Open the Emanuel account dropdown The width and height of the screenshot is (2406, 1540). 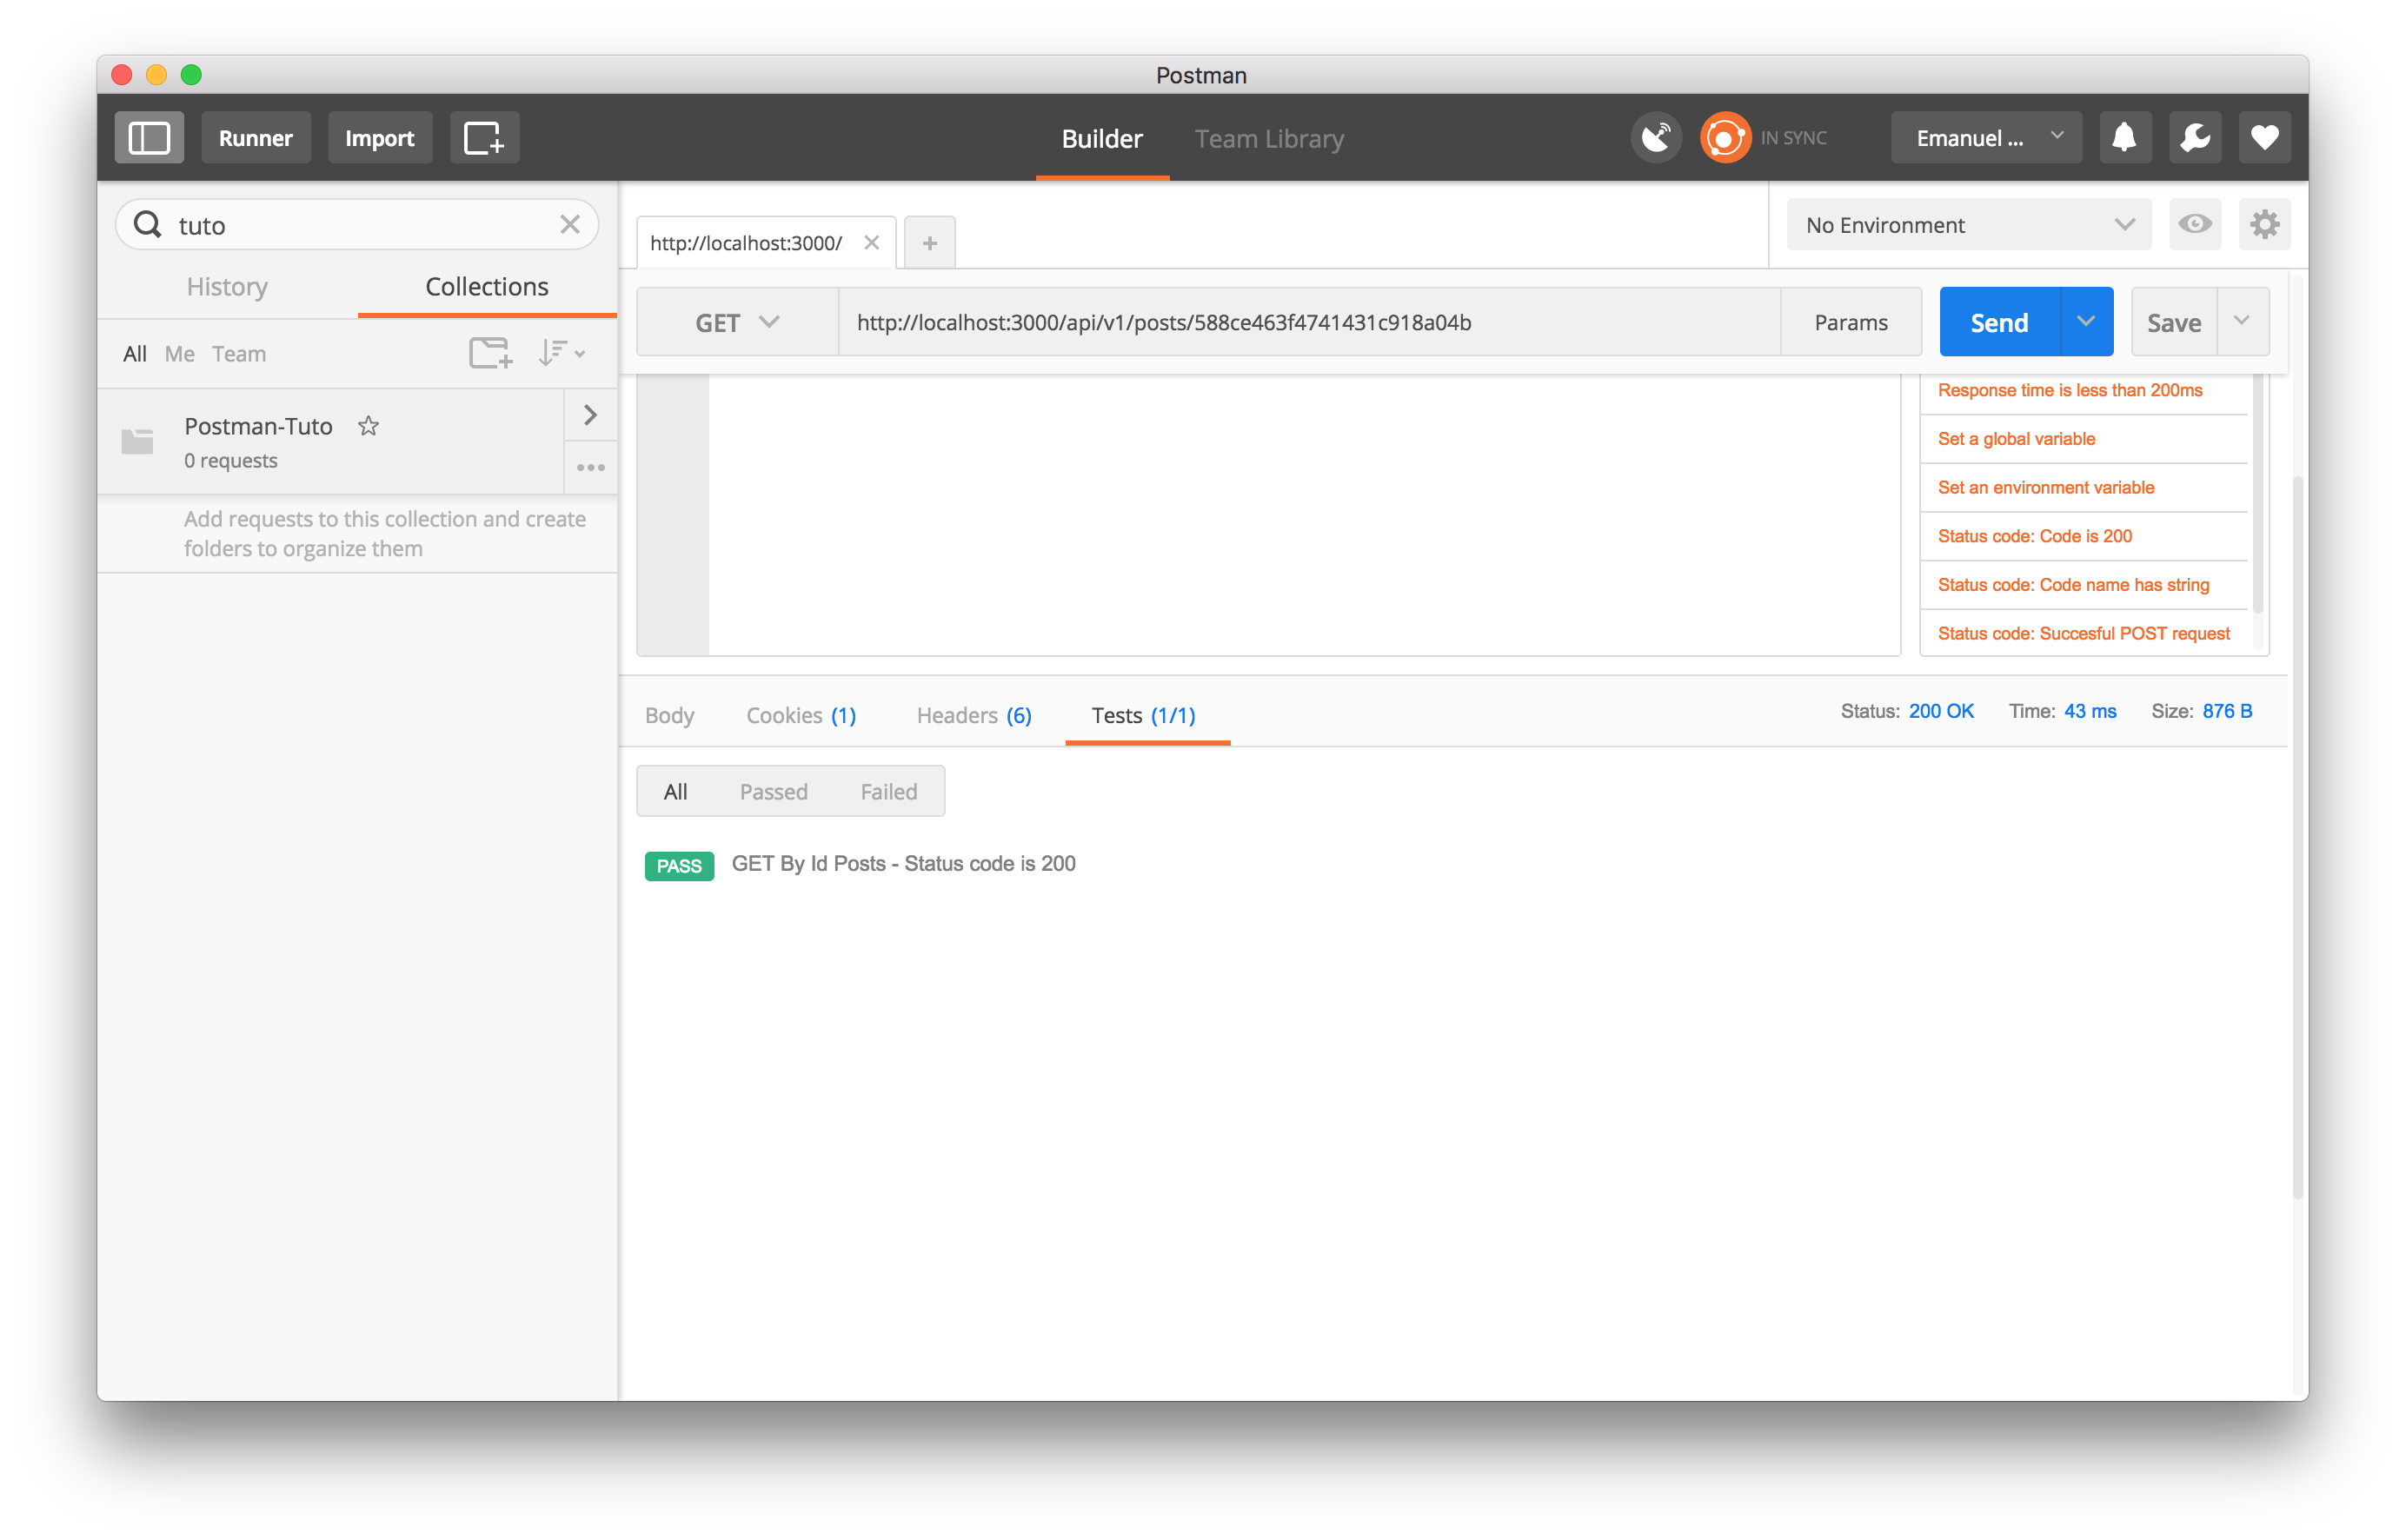[1986, 137]
